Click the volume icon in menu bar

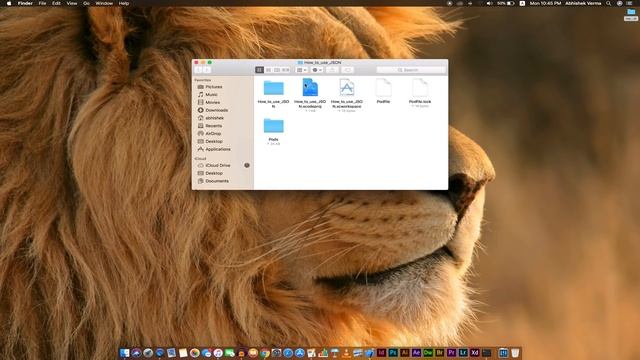[x=489, y=3]
